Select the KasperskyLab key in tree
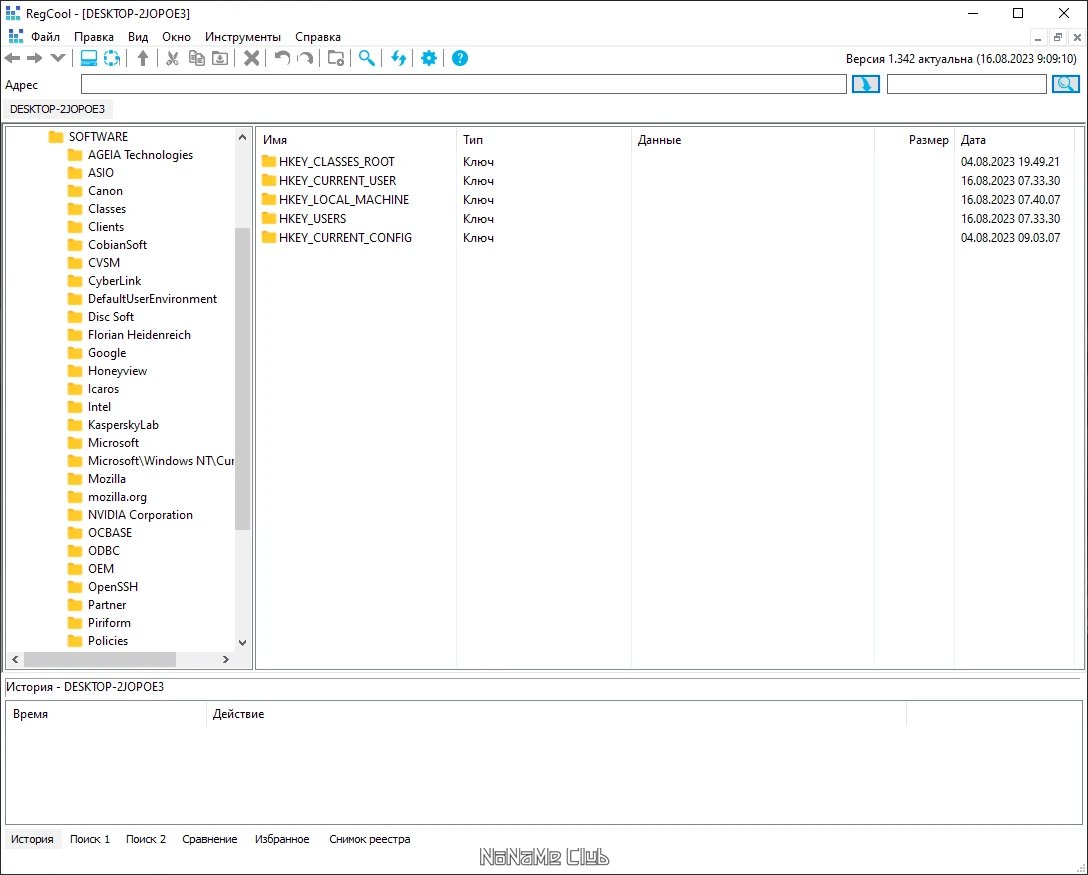The height and width of the screenshot is (875, 1088). pyautogui.click(x=123, y=425)
